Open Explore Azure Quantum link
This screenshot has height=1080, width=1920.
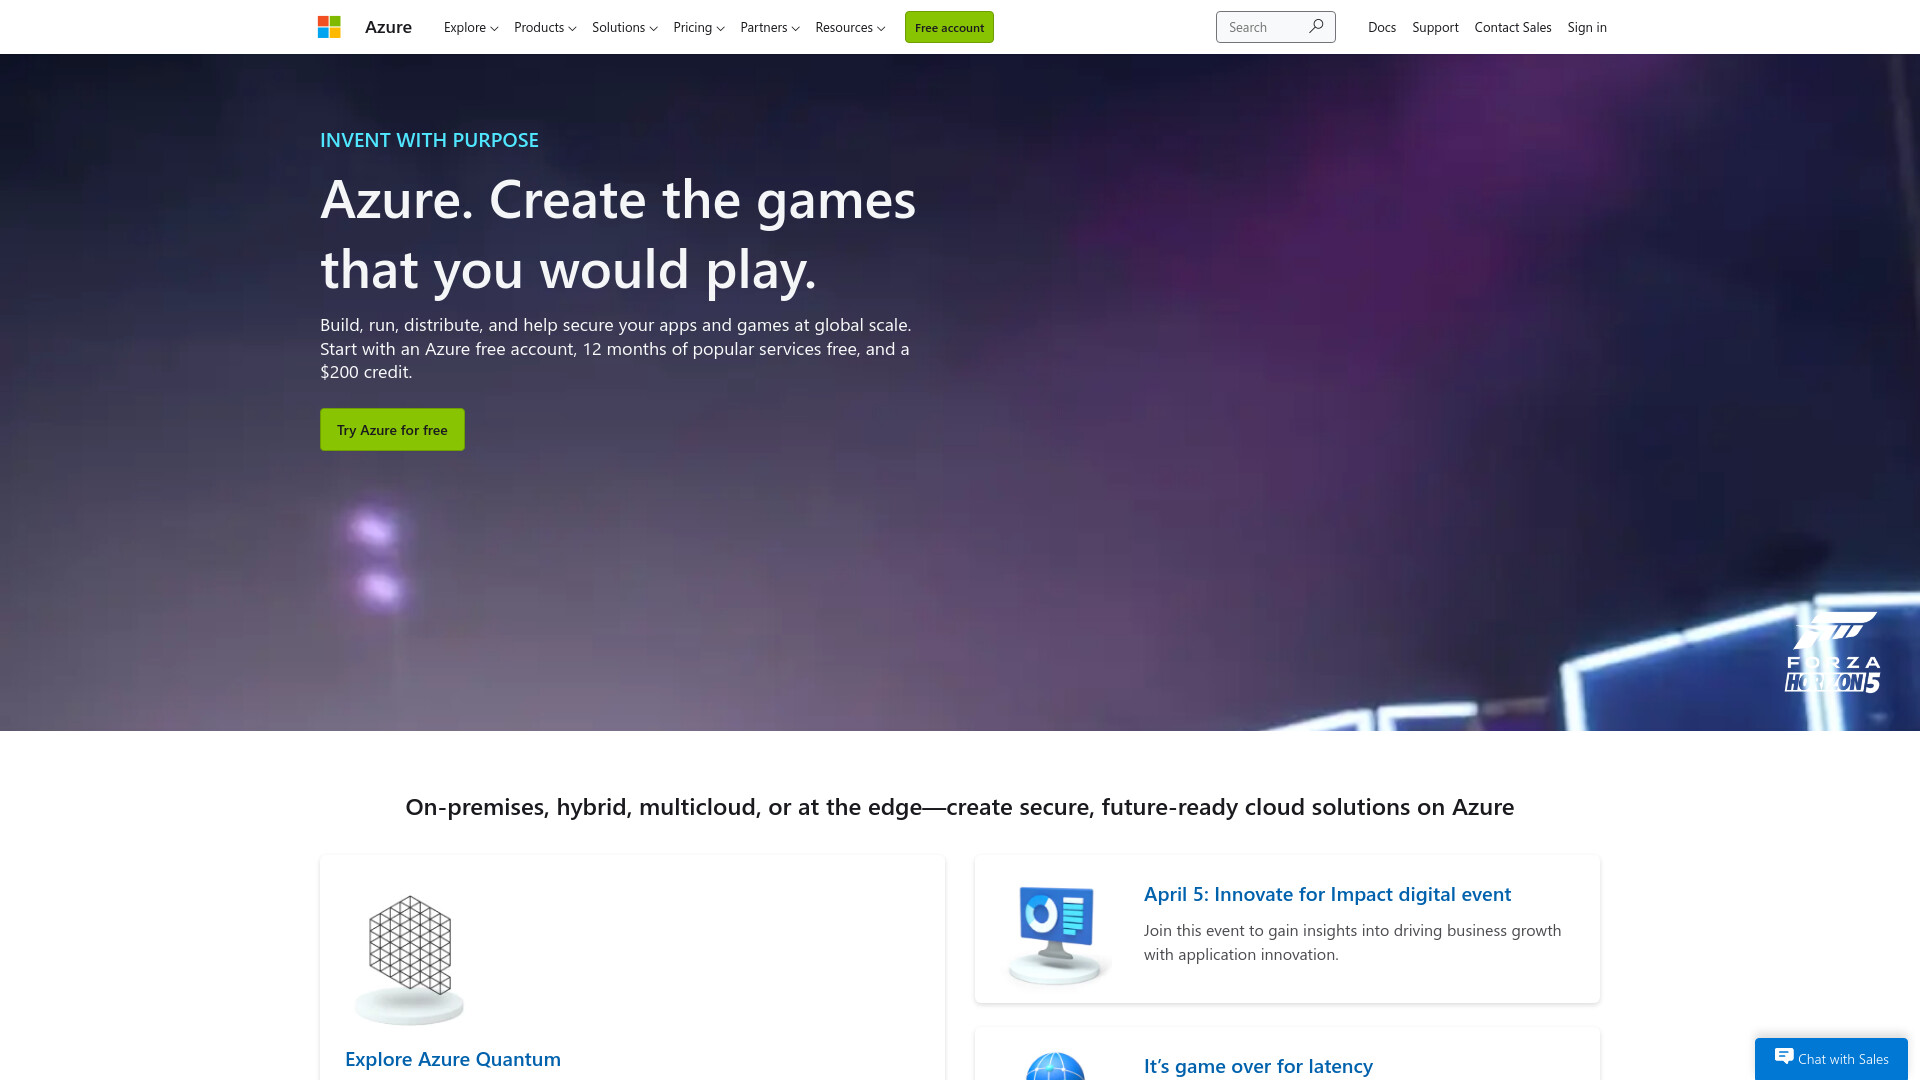[453, 1059]
